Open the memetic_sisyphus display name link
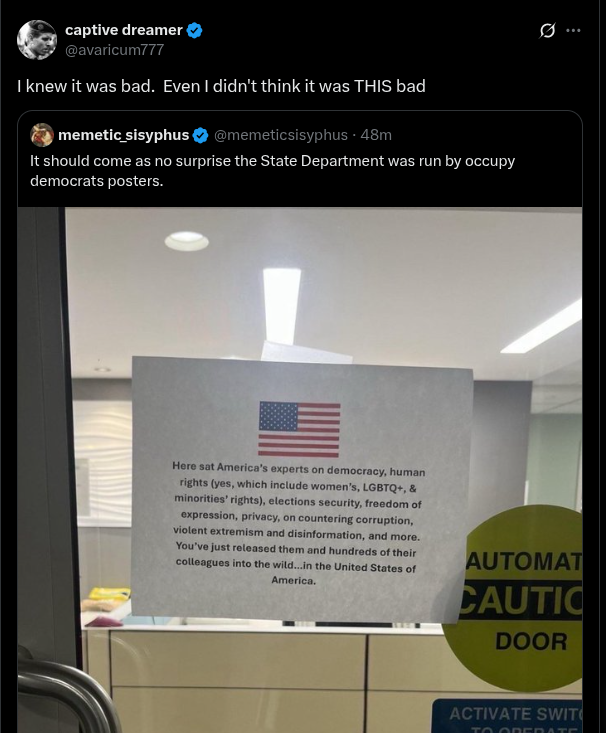Screen dimensions: 606x733 123,135
